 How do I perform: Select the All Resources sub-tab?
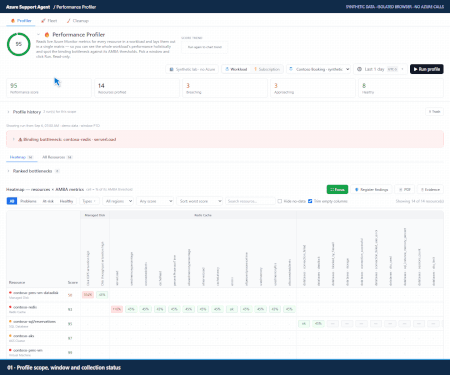coord(57,157)
